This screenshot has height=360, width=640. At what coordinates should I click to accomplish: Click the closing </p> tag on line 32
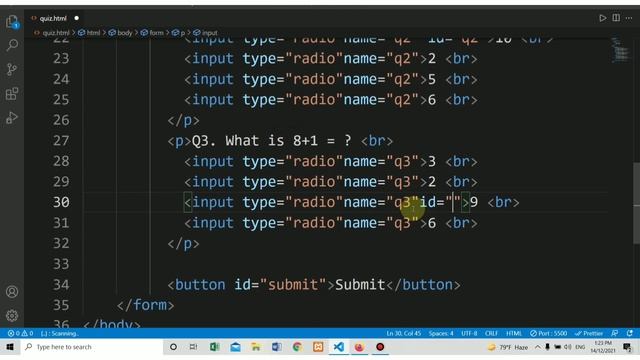click(183, 244)
